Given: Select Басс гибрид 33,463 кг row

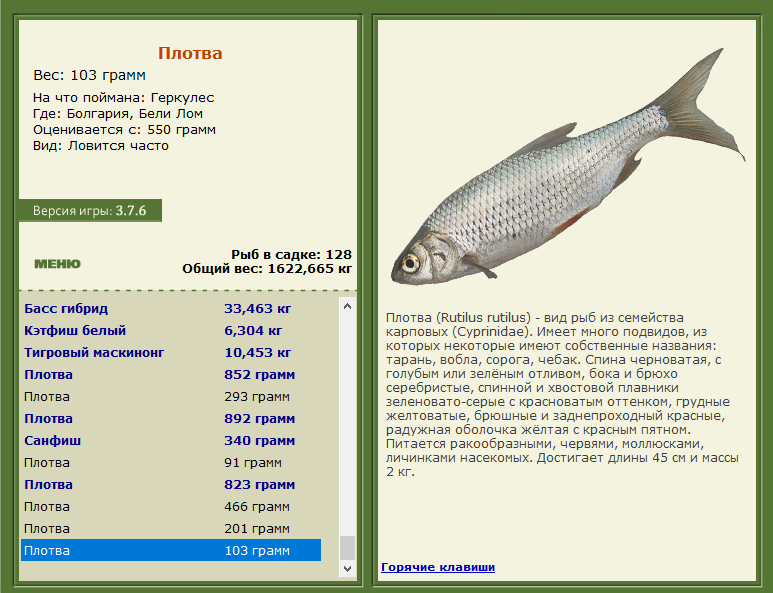Looking at the screenshot, I should click(171, 309).
